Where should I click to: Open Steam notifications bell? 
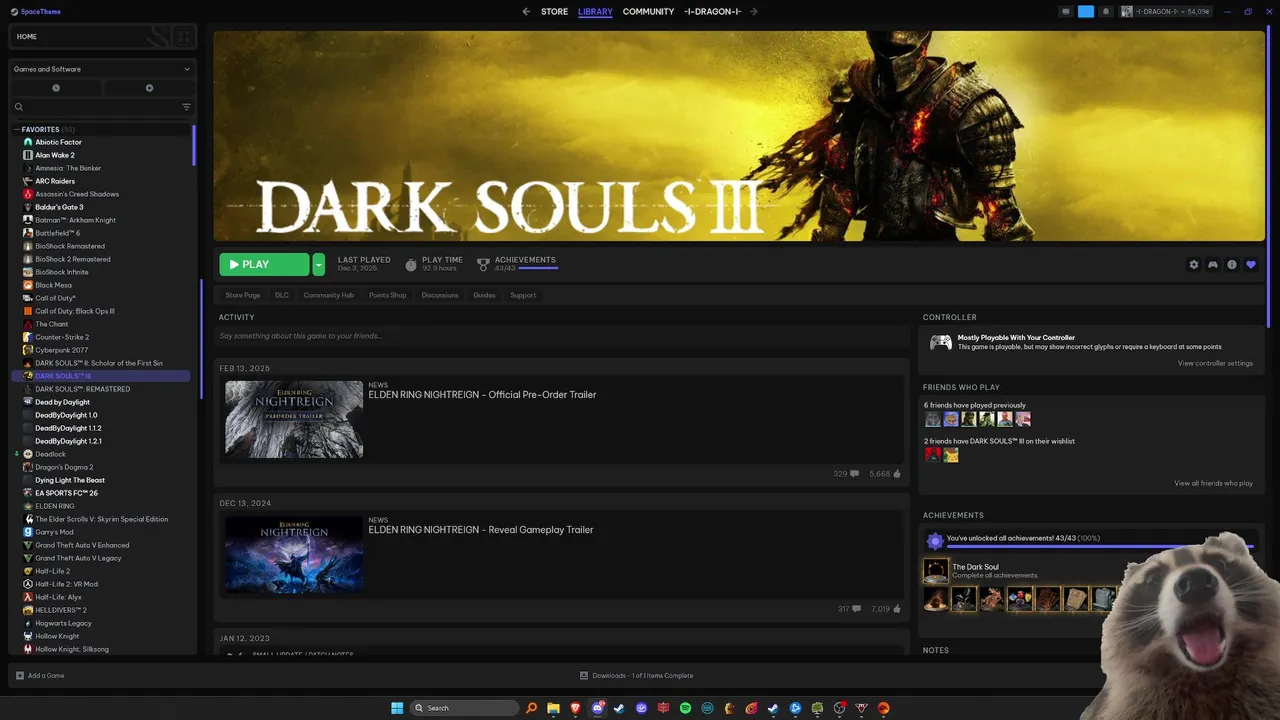point(1105,12)
